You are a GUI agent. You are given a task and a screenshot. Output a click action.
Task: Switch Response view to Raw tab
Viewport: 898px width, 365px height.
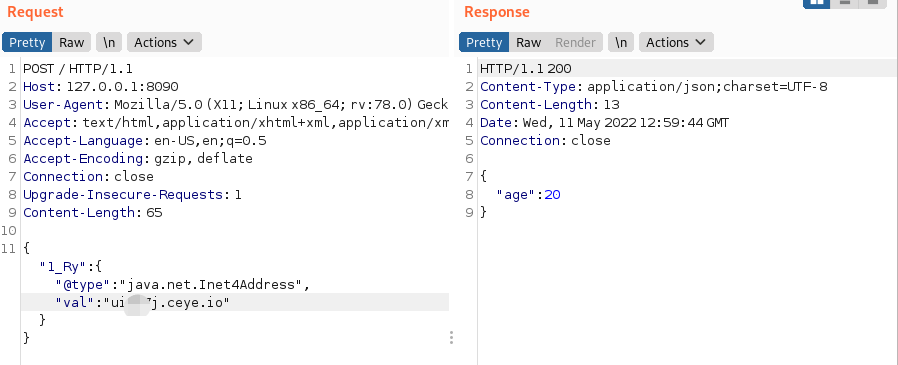coord(529,42)
